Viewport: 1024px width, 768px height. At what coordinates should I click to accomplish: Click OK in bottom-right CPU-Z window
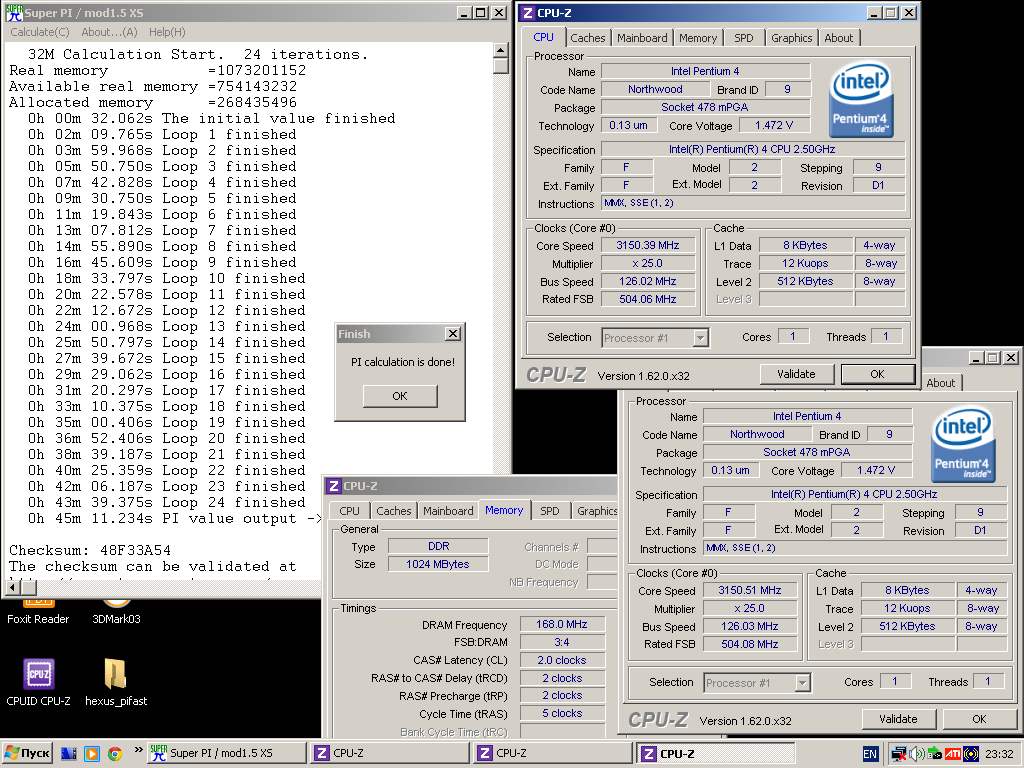tap(979, 719)
